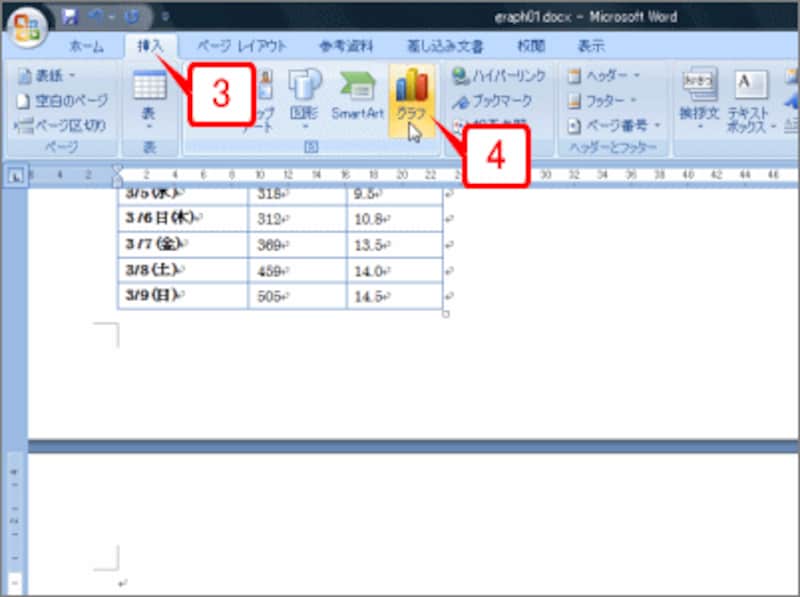Image resolution: width=800 pixels, height=597 pixels.
Task: Toggle ruler tab selector at left corner
Action: pos(15,175)
